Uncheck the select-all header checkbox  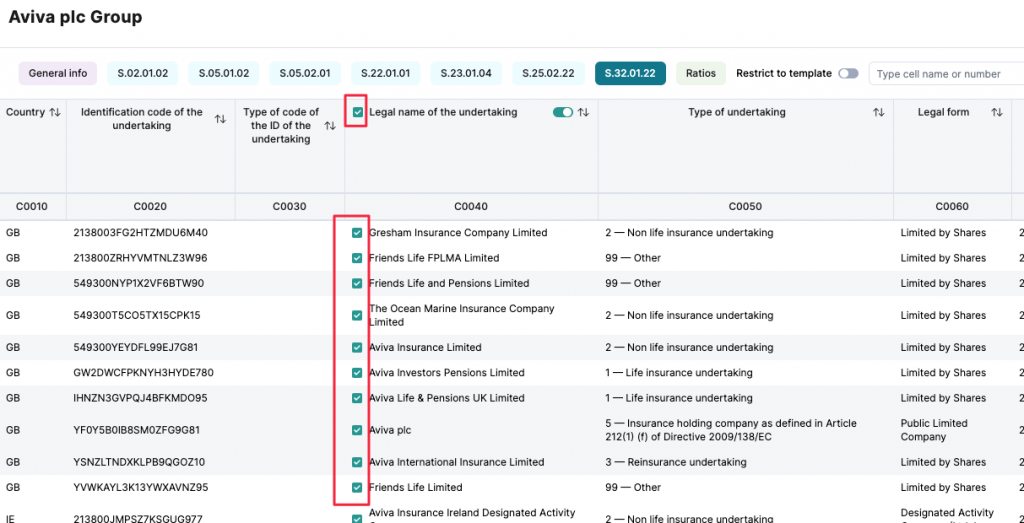click(x=358, y=113)
